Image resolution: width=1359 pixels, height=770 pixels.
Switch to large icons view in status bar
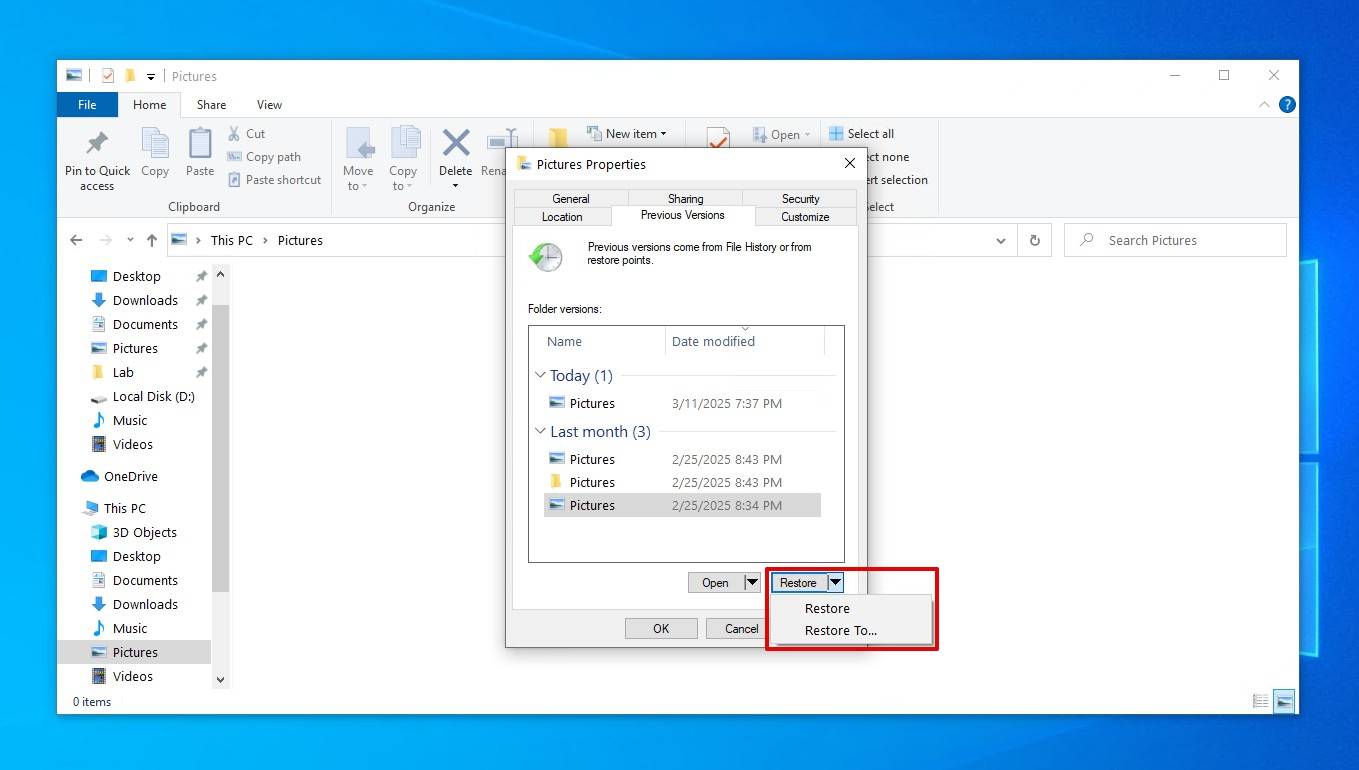(x=1282, y=701)
